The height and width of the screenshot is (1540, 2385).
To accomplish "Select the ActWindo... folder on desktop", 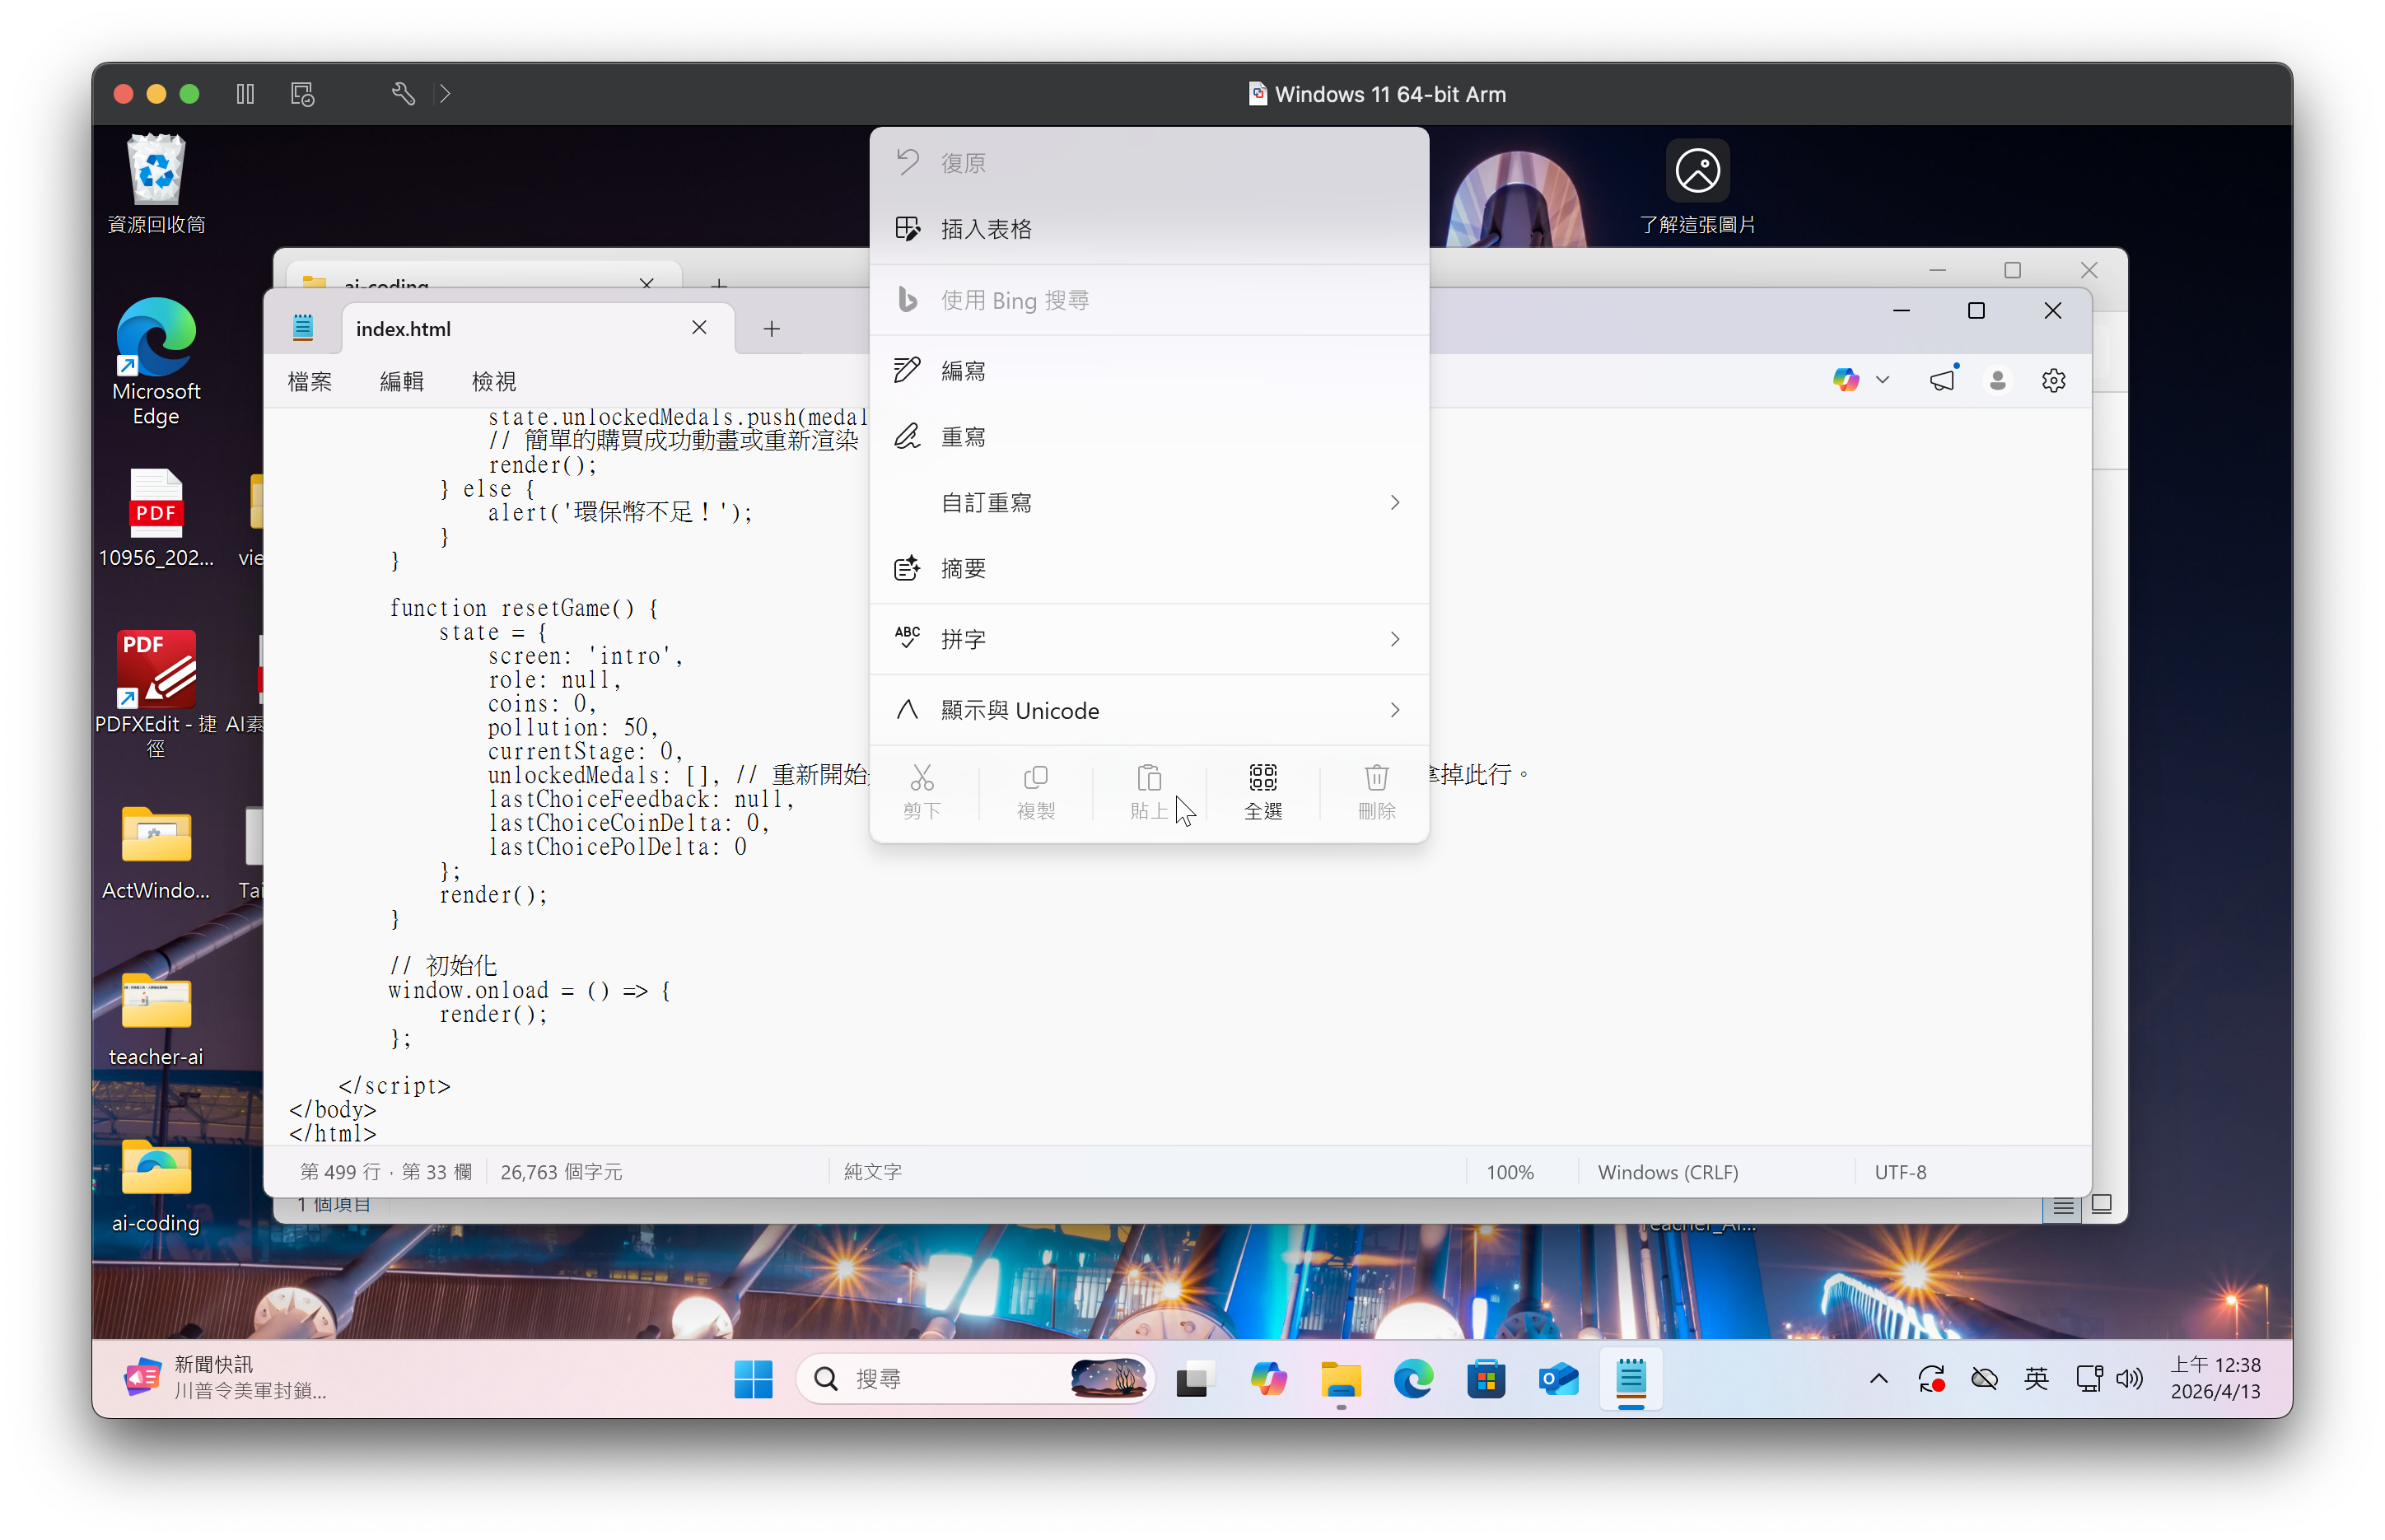I will click(x=156, y=852).
